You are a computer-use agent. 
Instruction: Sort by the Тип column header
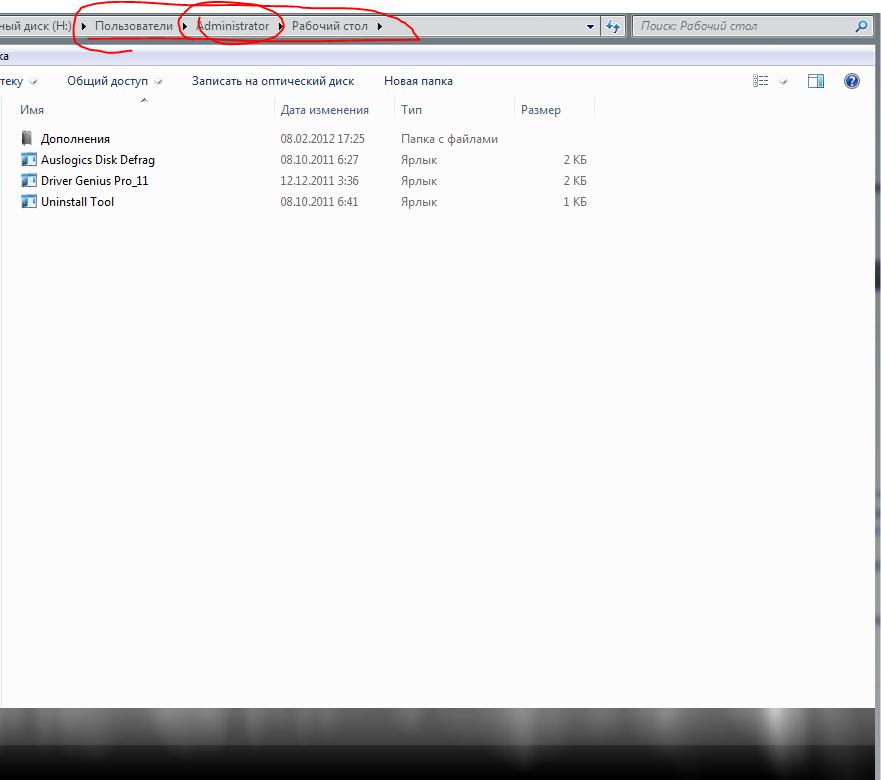[x=411, y=110]
